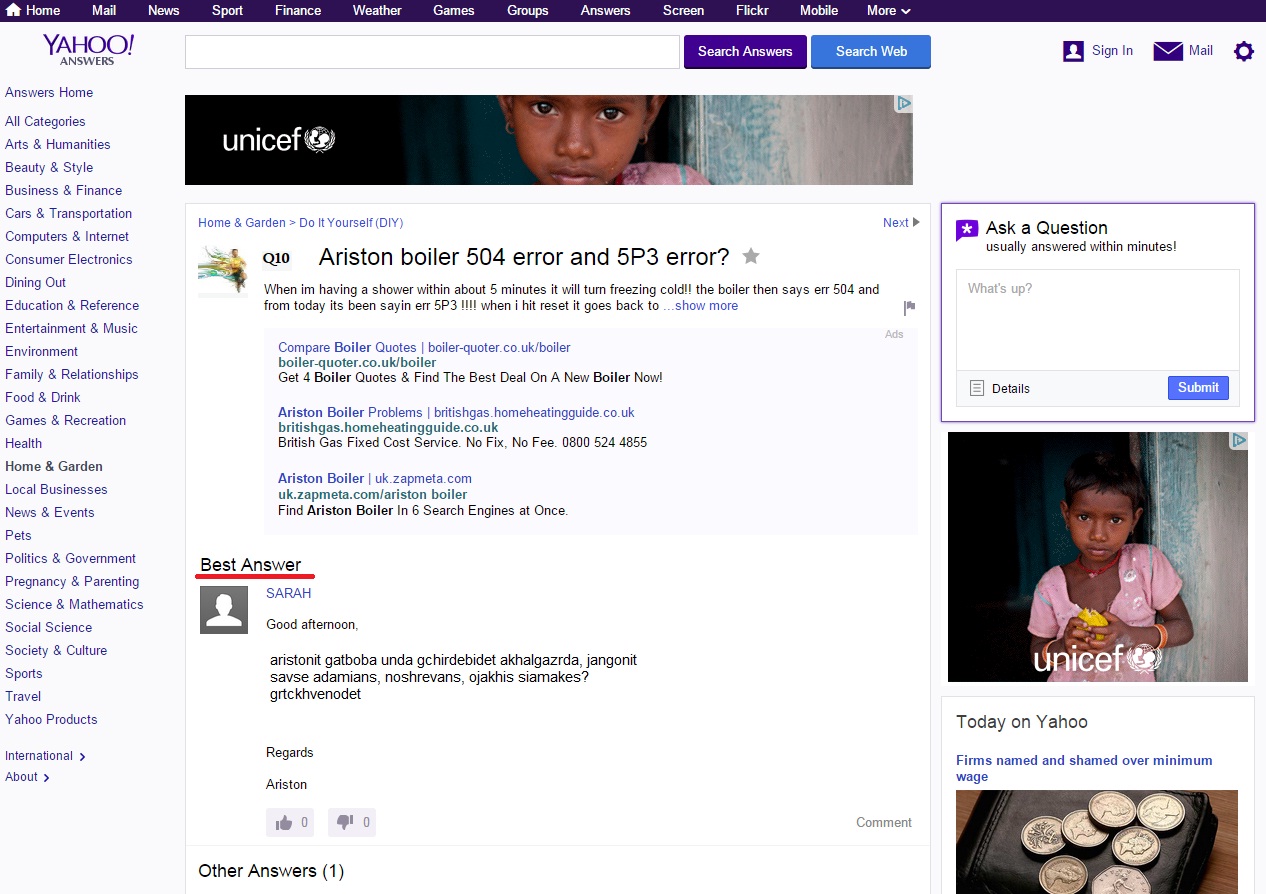Select Education & Reference category
The width and height of the screenshot is (1266, 894).
[72, 306]
